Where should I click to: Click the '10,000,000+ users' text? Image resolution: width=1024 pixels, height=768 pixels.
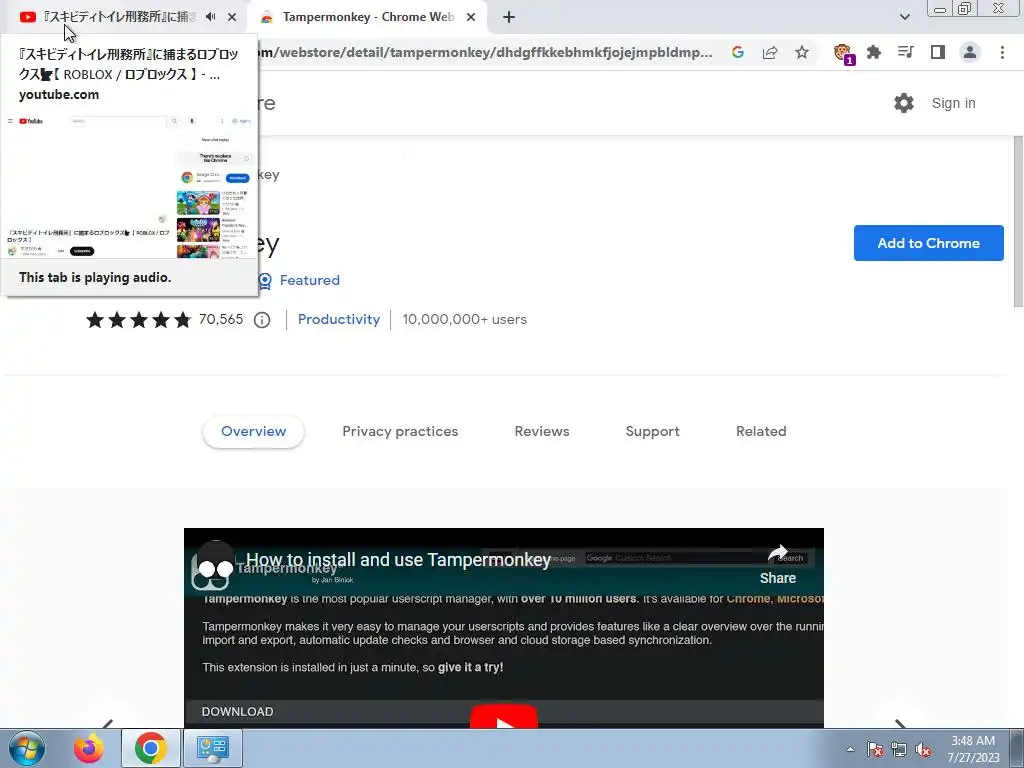point(464,319)
